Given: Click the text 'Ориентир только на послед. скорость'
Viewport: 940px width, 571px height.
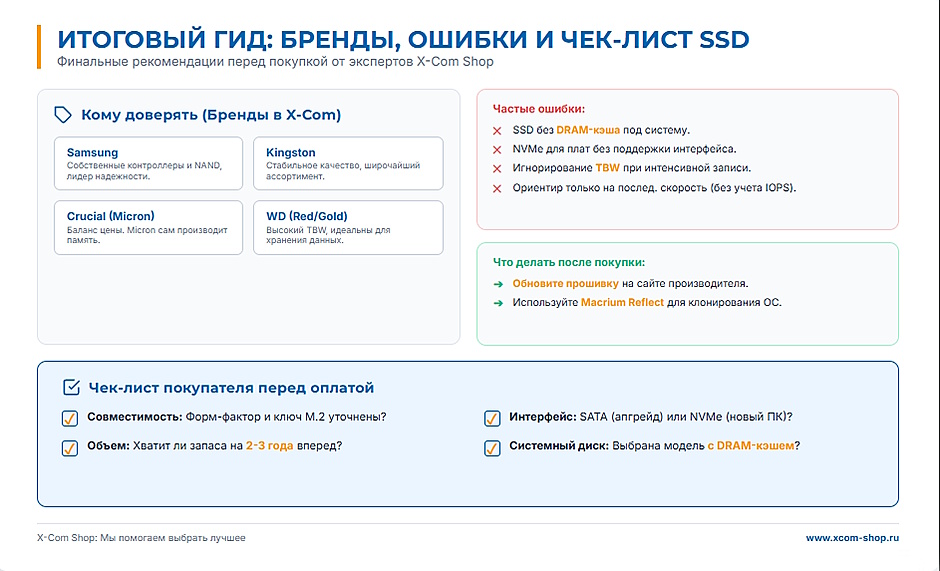Looking at the screenshot, I should (x=610, y=188).
